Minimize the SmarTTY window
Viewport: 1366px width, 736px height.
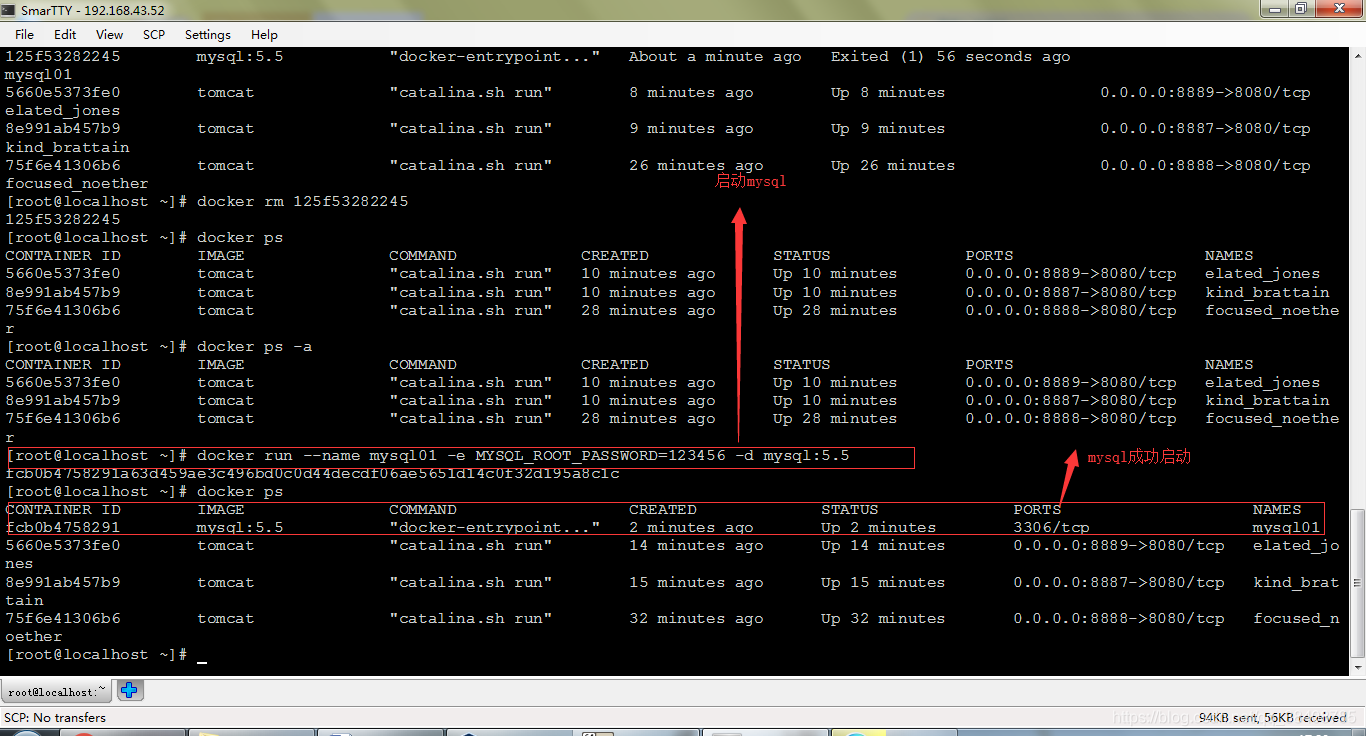(1273, 9)
